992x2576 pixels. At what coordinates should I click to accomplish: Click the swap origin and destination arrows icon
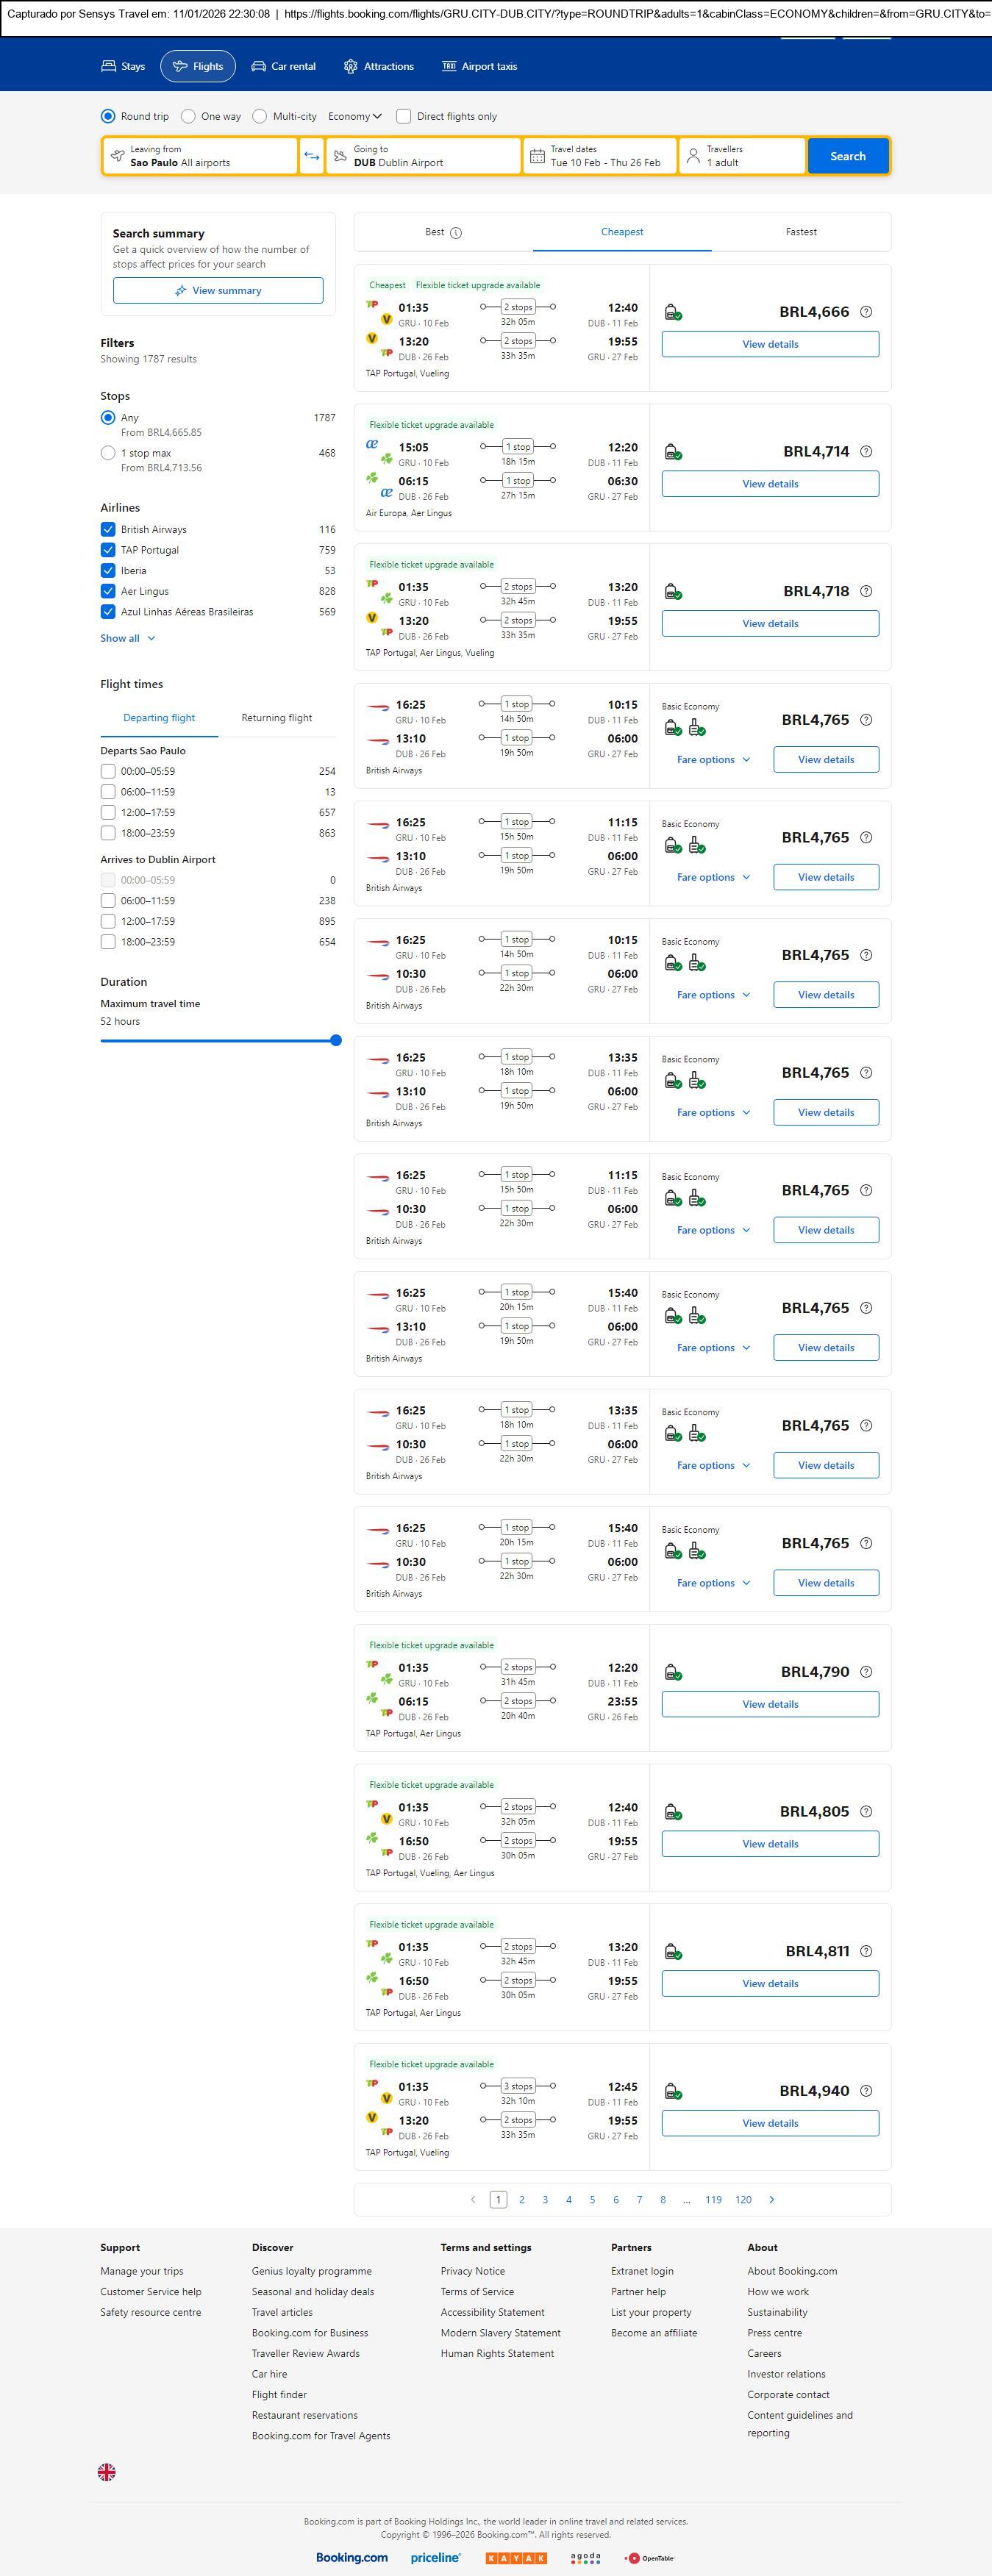[312, 156]
